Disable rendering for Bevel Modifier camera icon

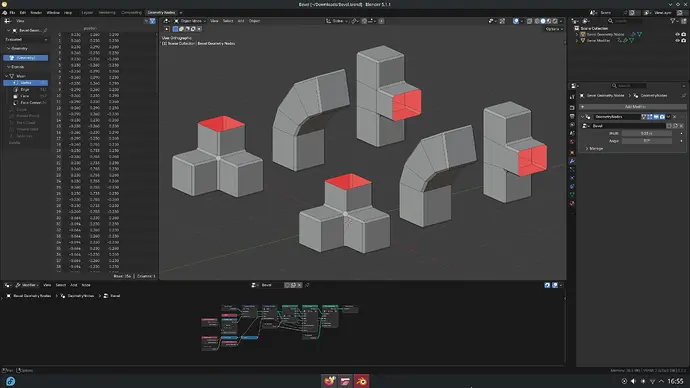684,40
